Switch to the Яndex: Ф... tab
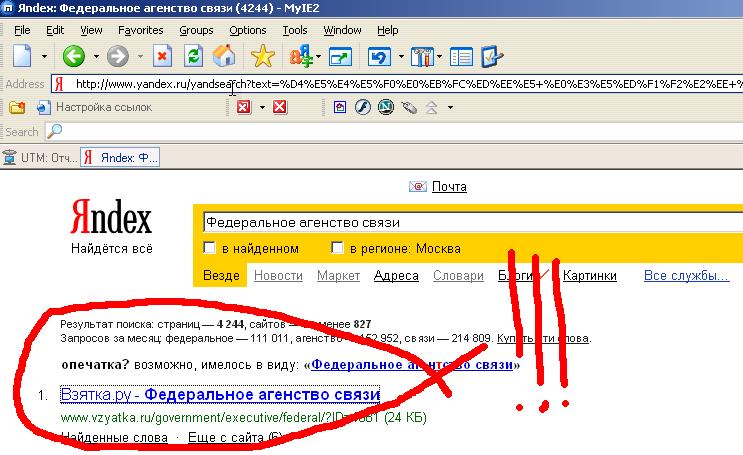743x455 pixels. (x=120, y=157)
